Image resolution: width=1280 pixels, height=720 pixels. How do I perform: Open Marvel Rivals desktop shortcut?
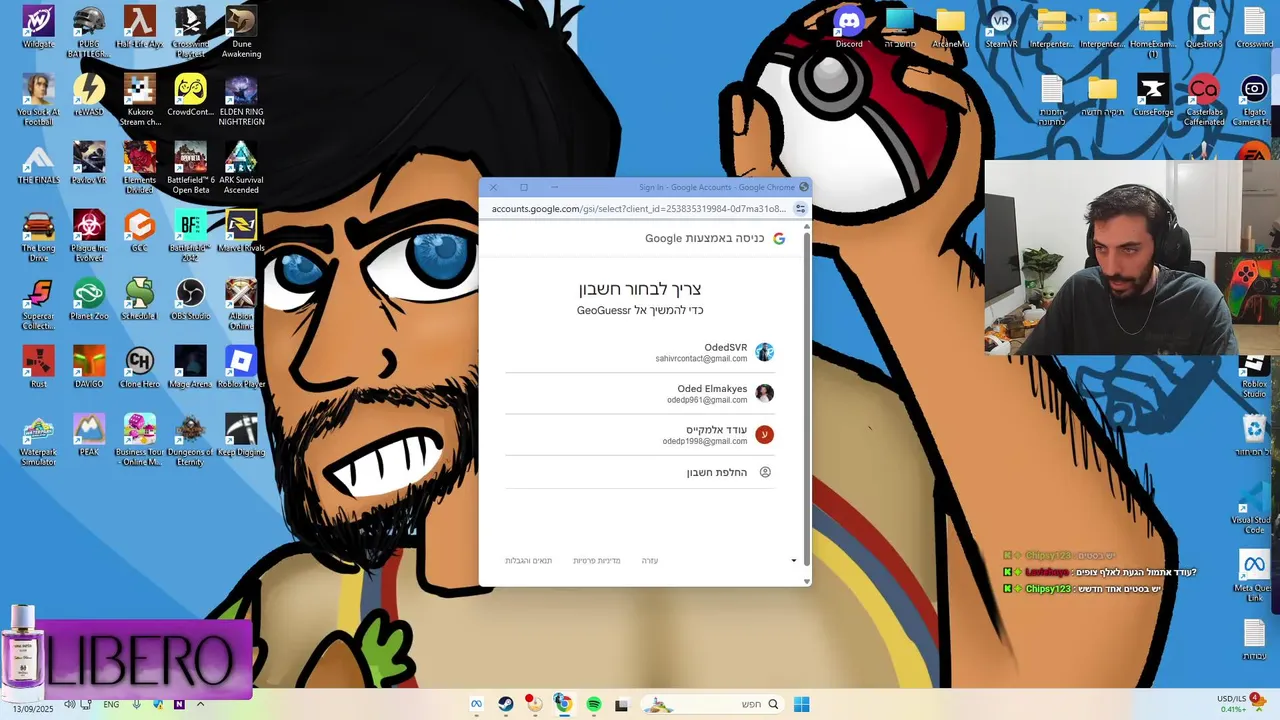[x=241, y=231]
